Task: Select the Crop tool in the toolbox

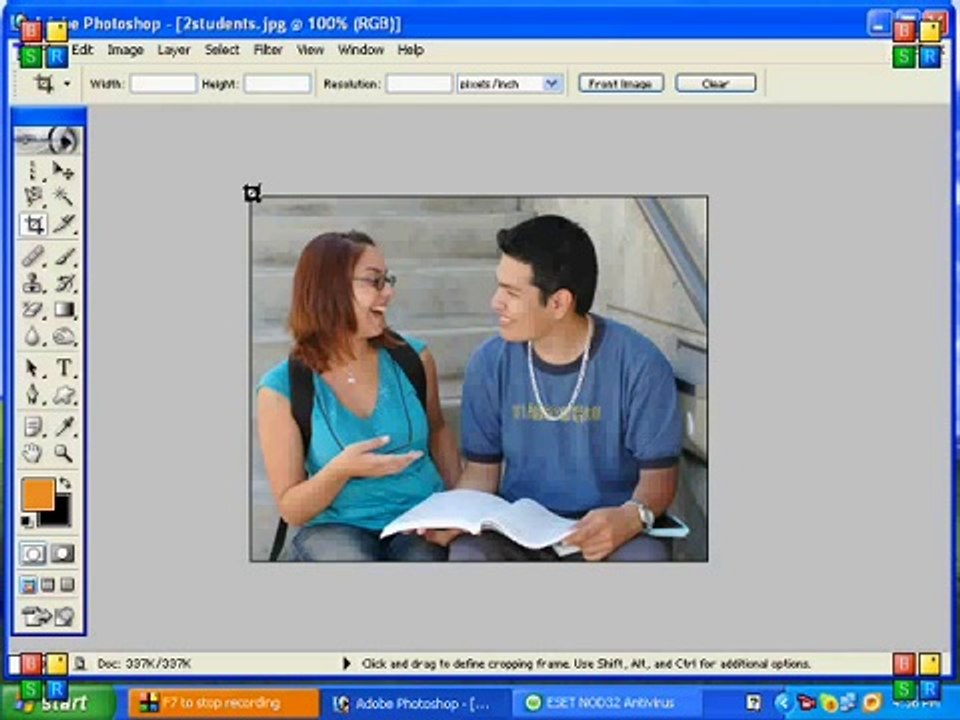Action: point(34,224)
